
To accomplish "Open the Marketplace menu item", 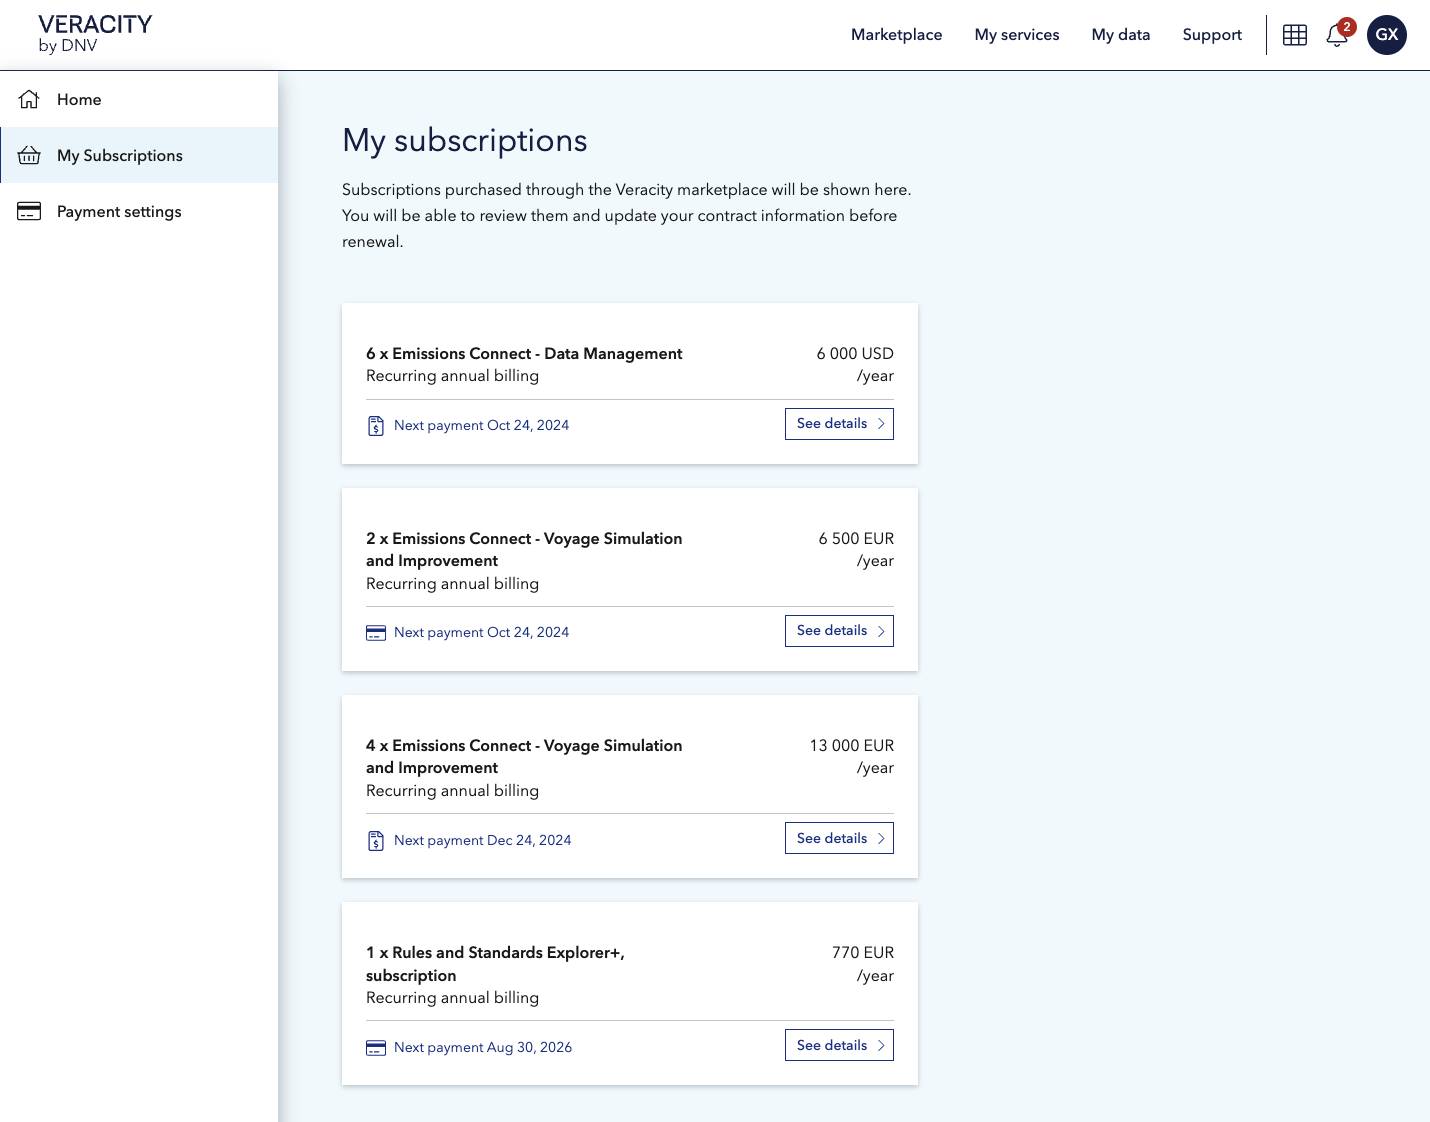I will coord(896,35).
